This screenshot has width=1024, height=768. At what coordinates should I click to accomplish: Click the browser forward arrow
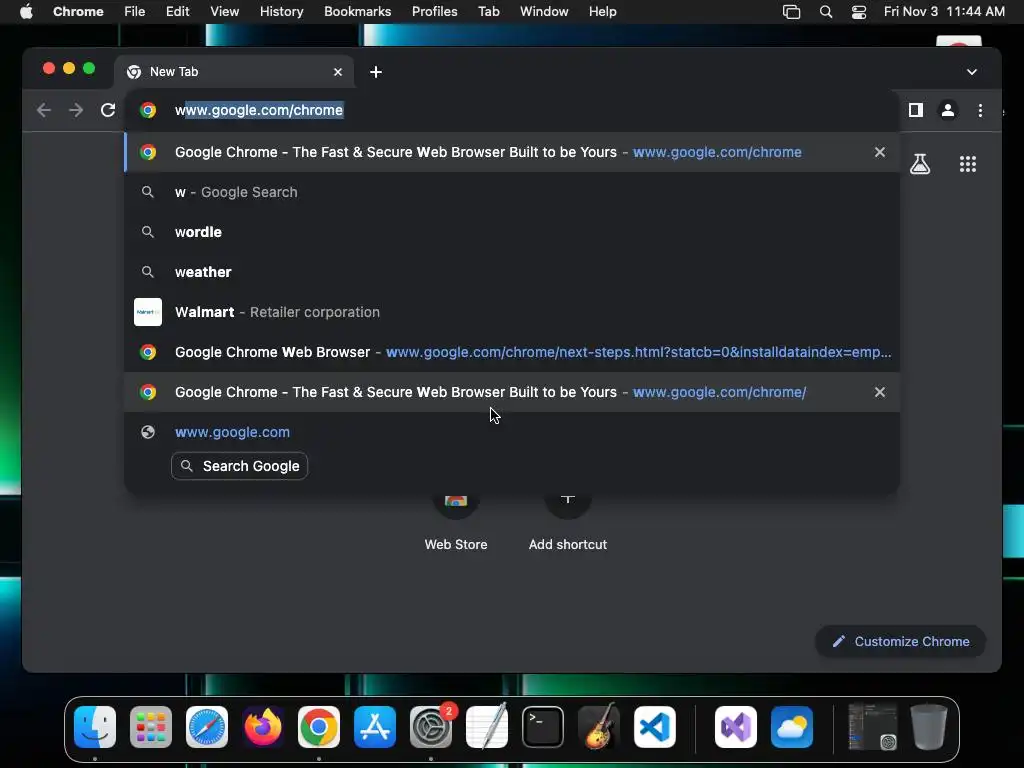coord(76,110)
